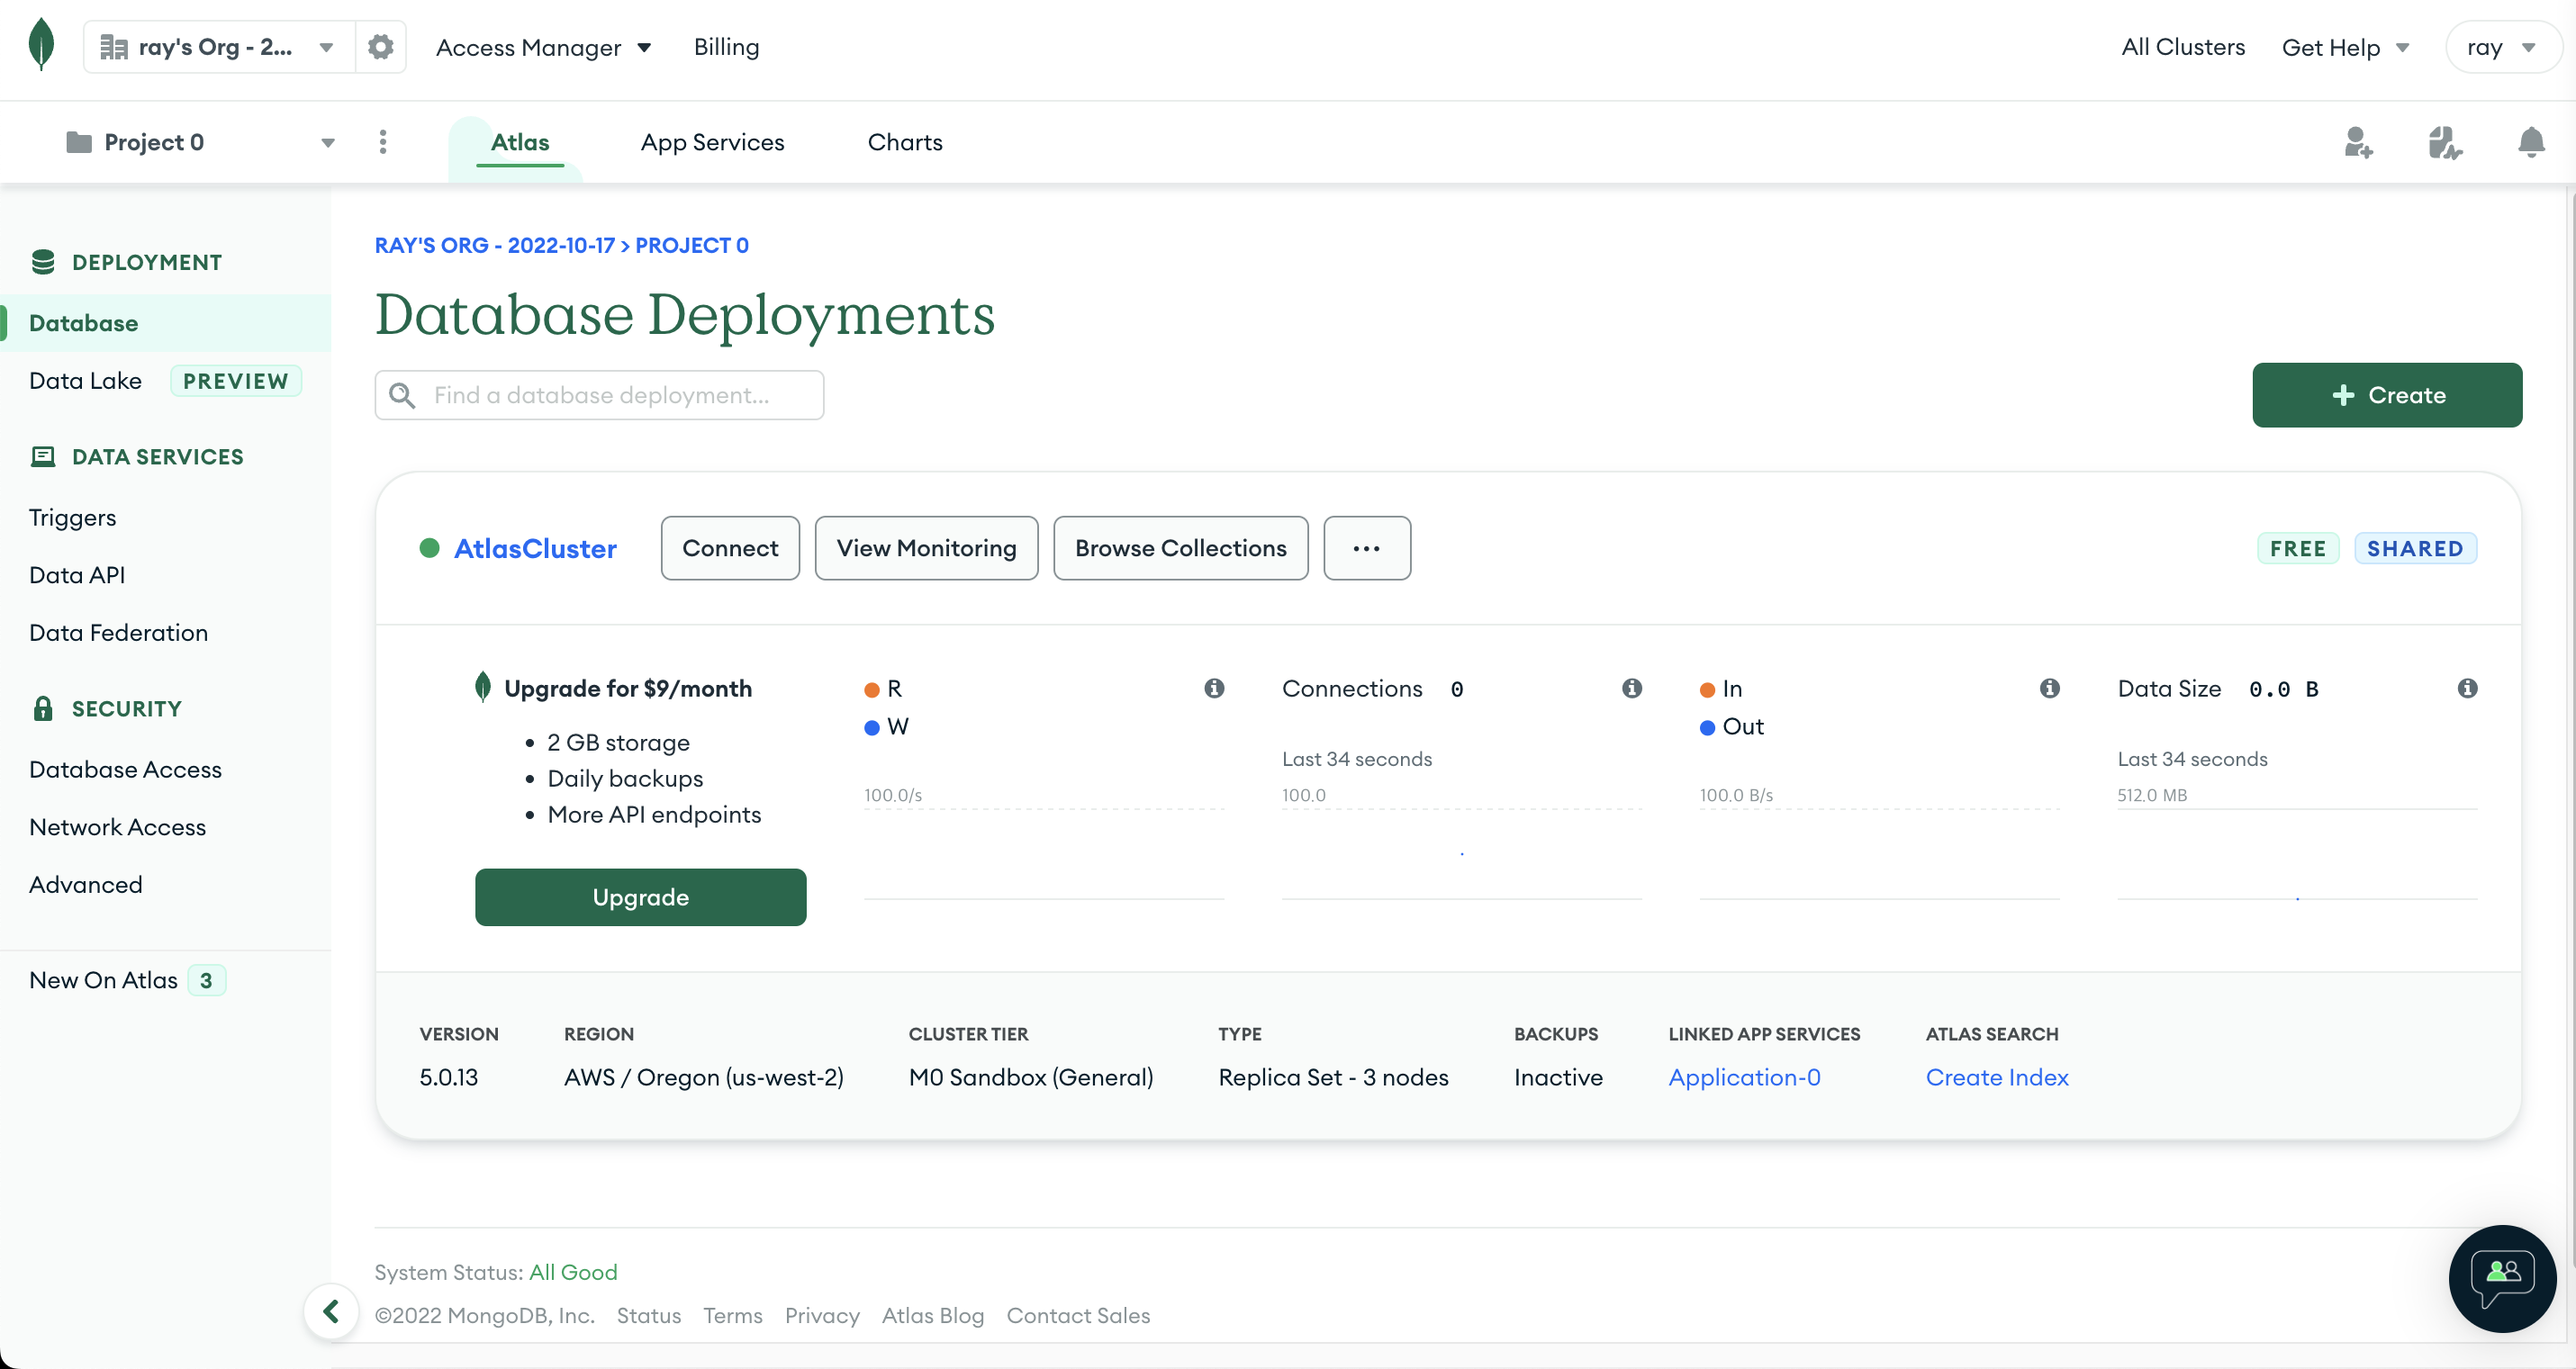Click the info icon for R/W operations
The height and width of the screenshot is (1369, 2576).
[1214, 688]
